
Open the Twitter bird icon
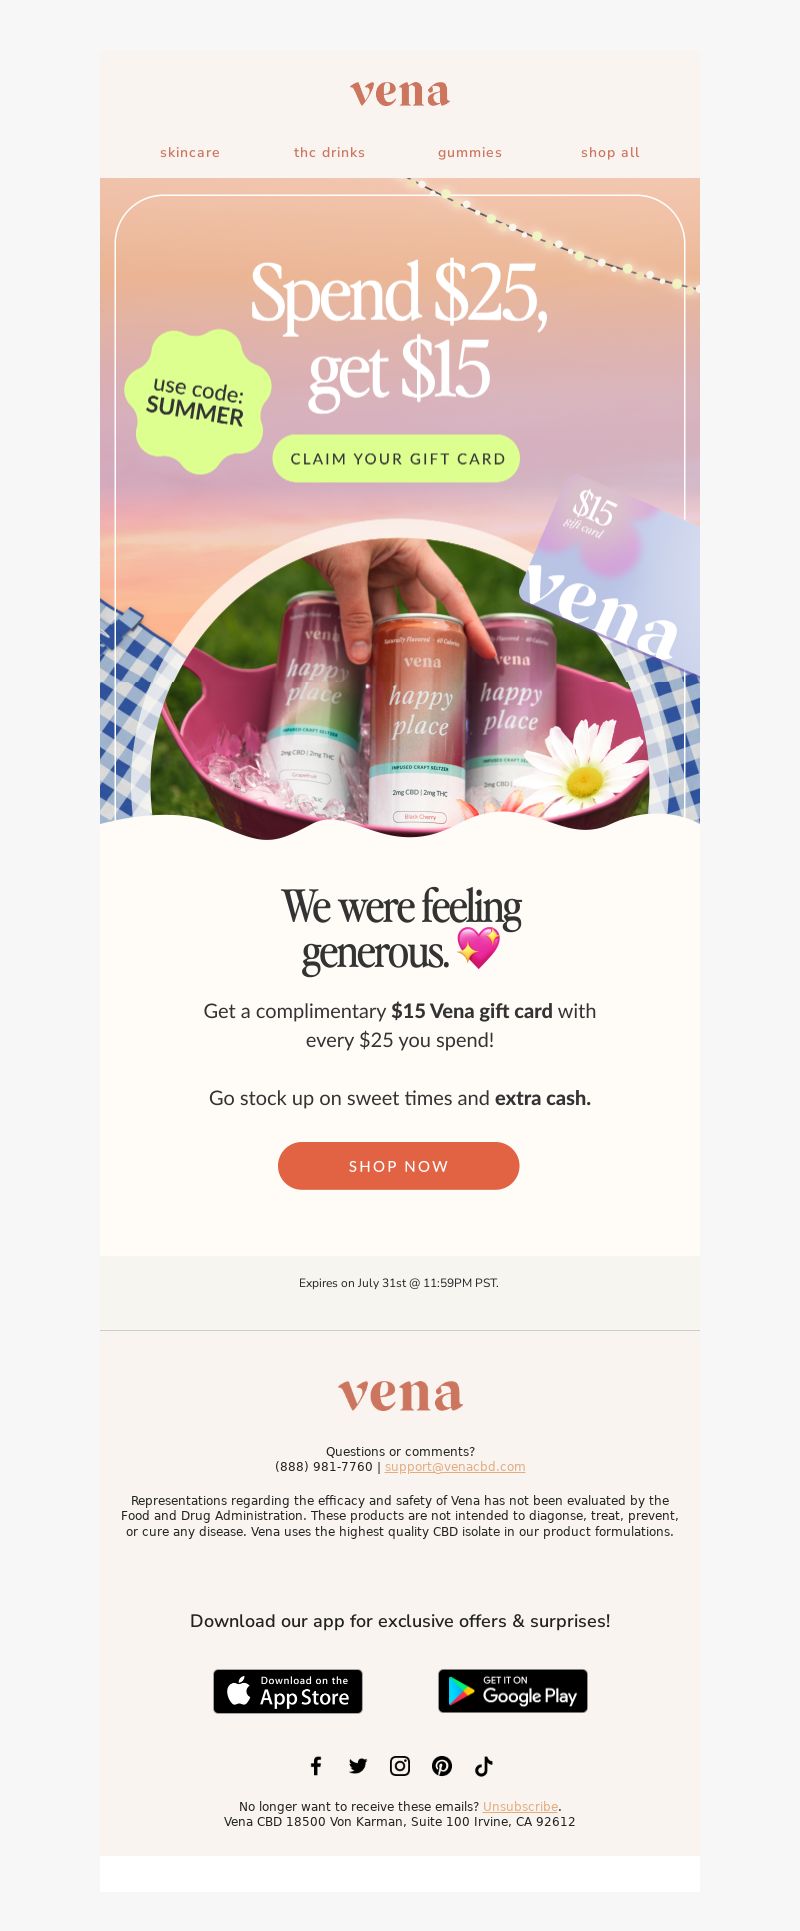point(358,1766)
